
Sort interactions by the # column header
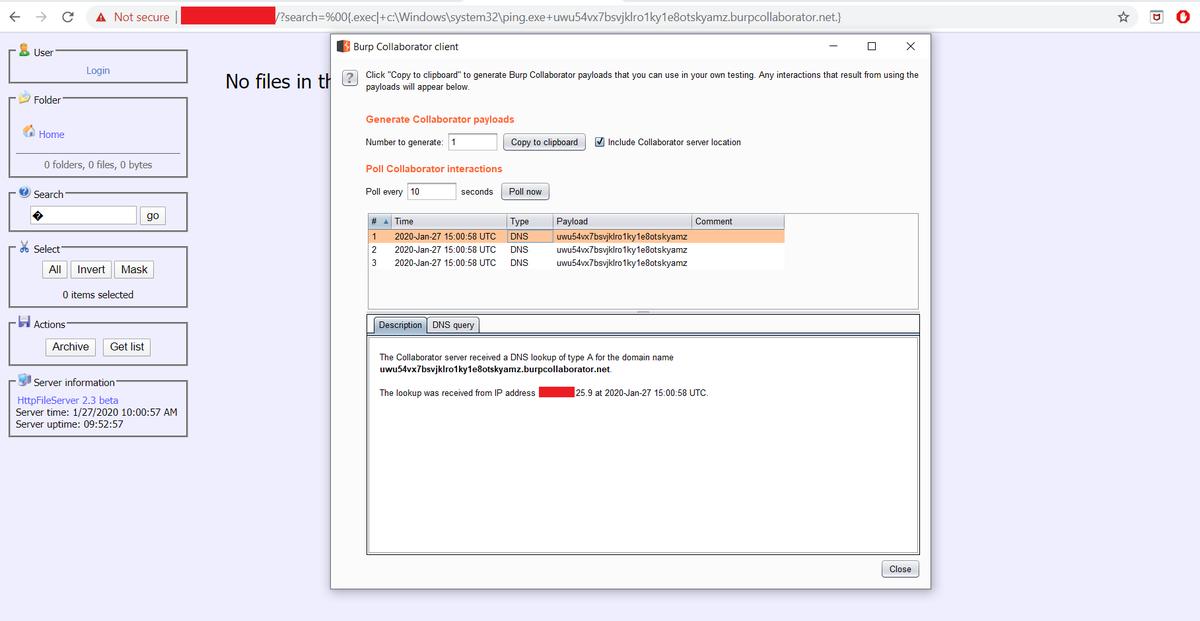tap(378, 221)
